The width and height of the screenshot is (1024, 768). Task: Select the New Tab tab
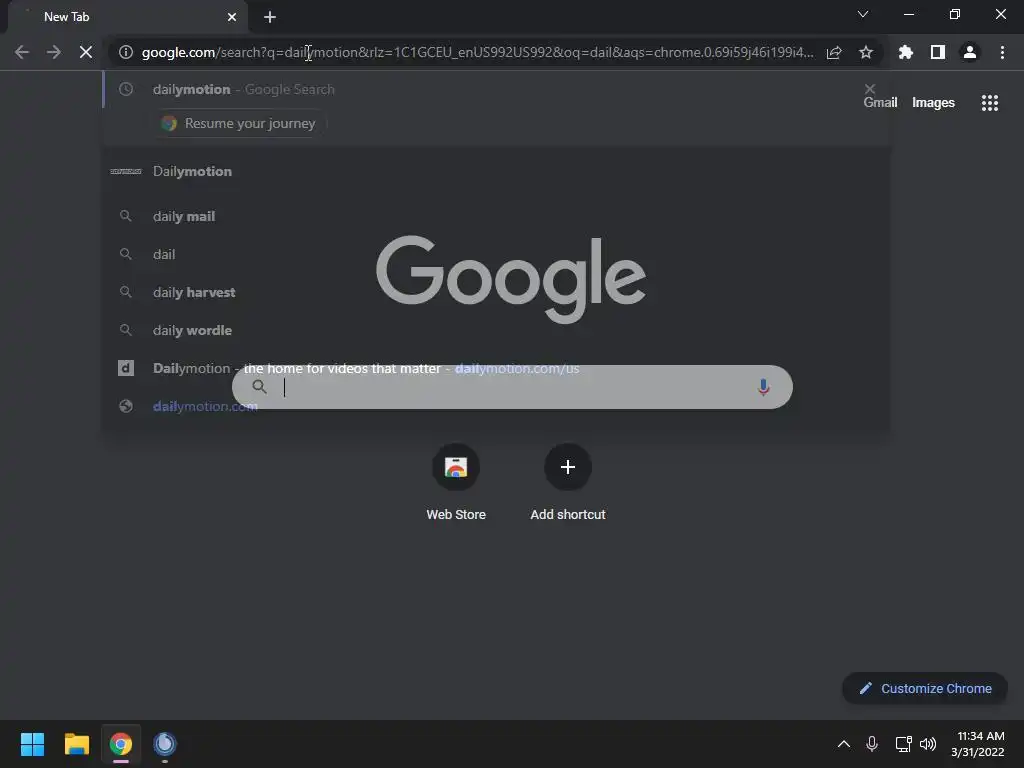point(127,17)
